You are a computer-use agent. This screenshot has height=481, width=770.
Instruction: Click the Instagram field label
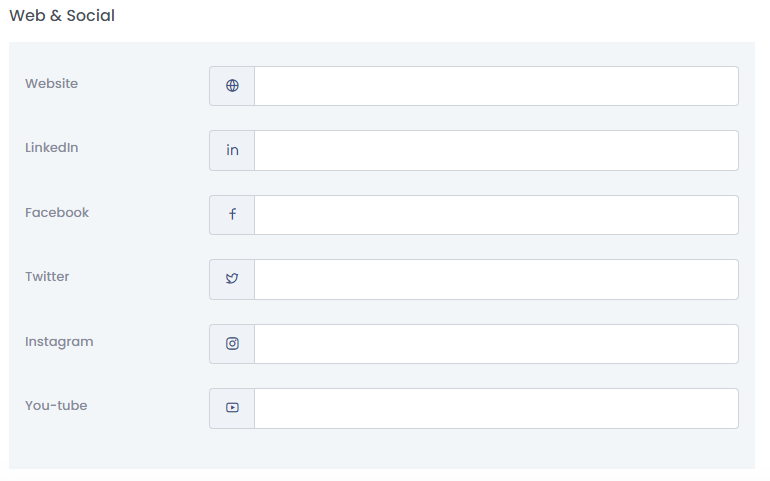(x=59, y=342)
